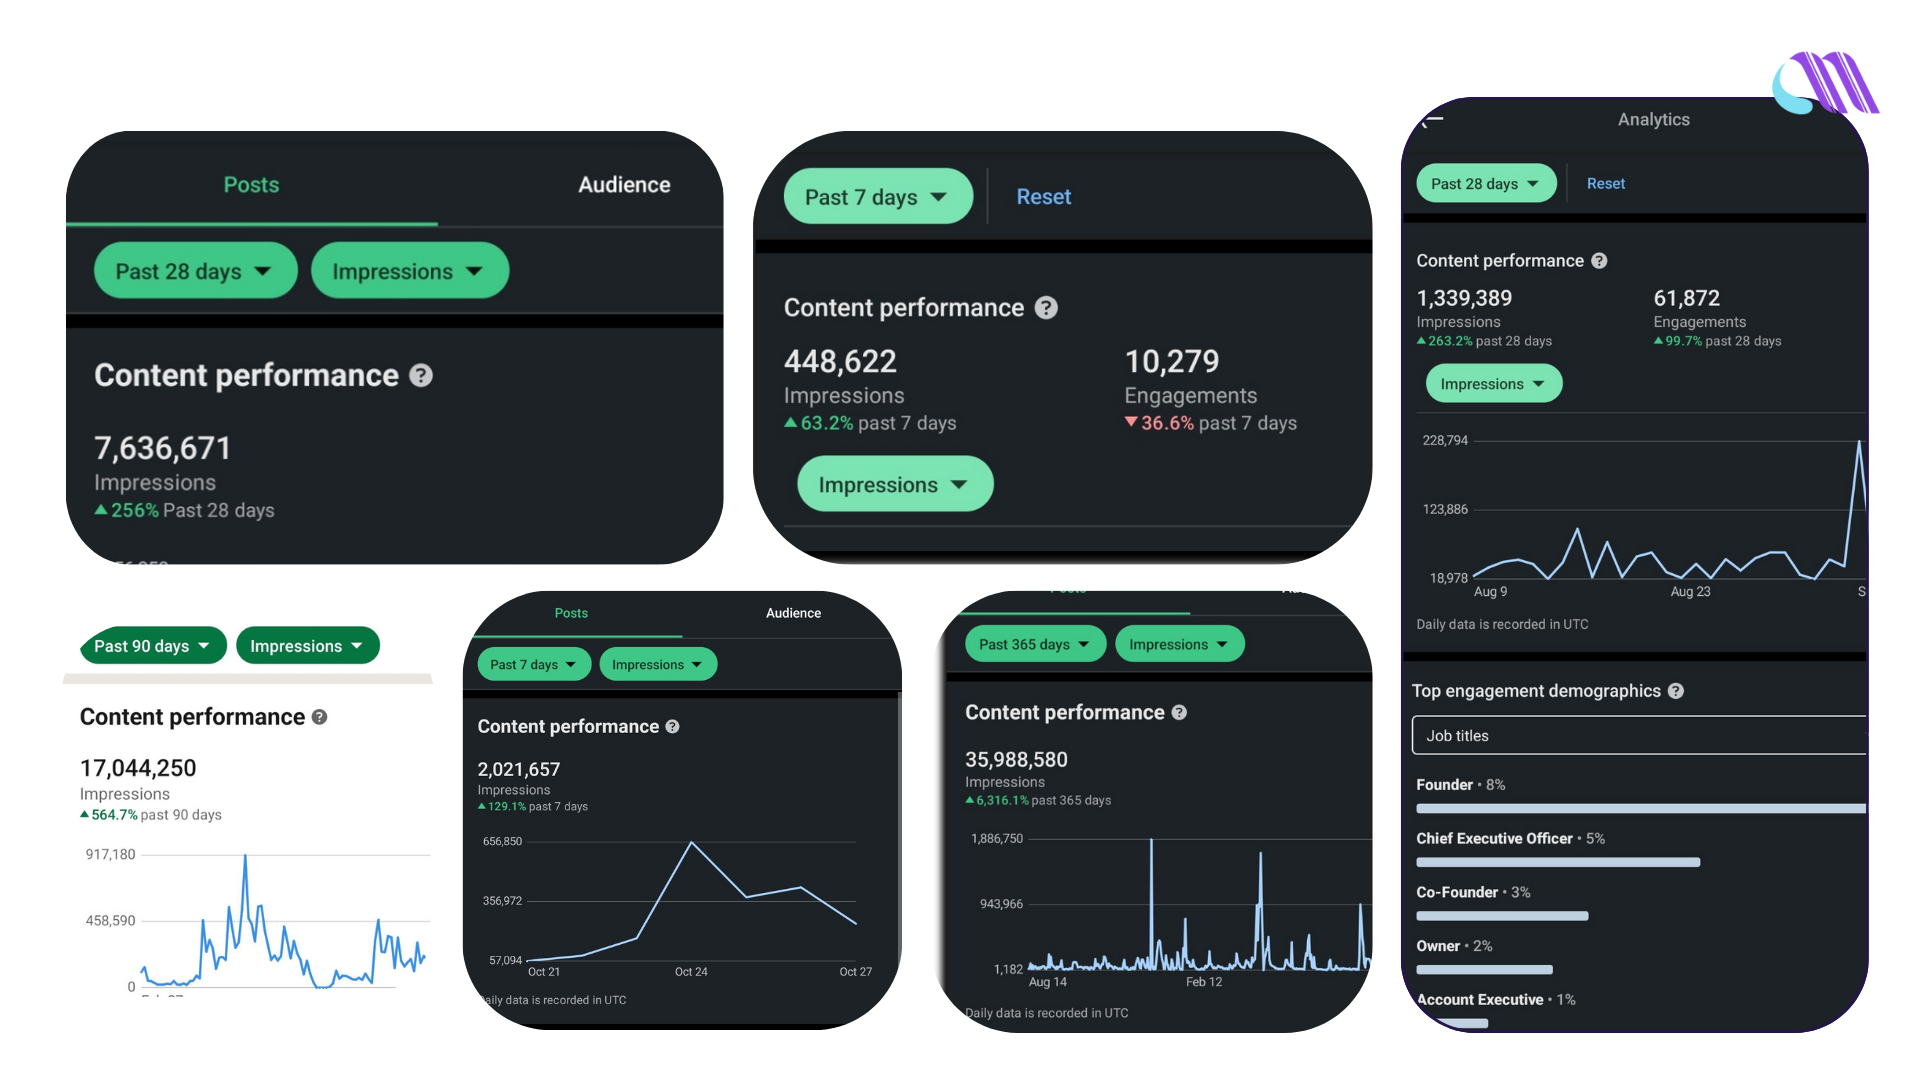1920x1080 pixels.
Task: Click the 63.2% past 7 days increase
Action: tap(870, 423)
